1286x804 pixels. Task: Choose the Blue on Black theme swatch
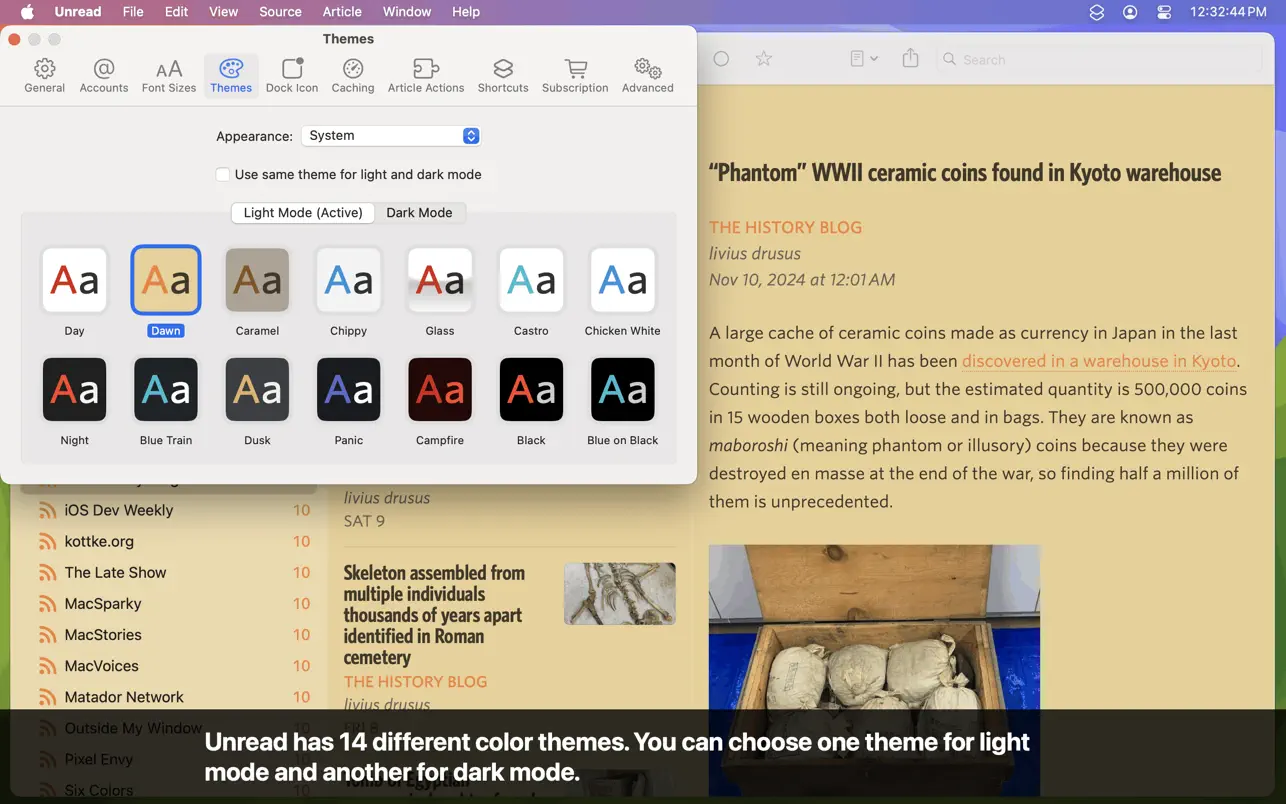[623, 390]
